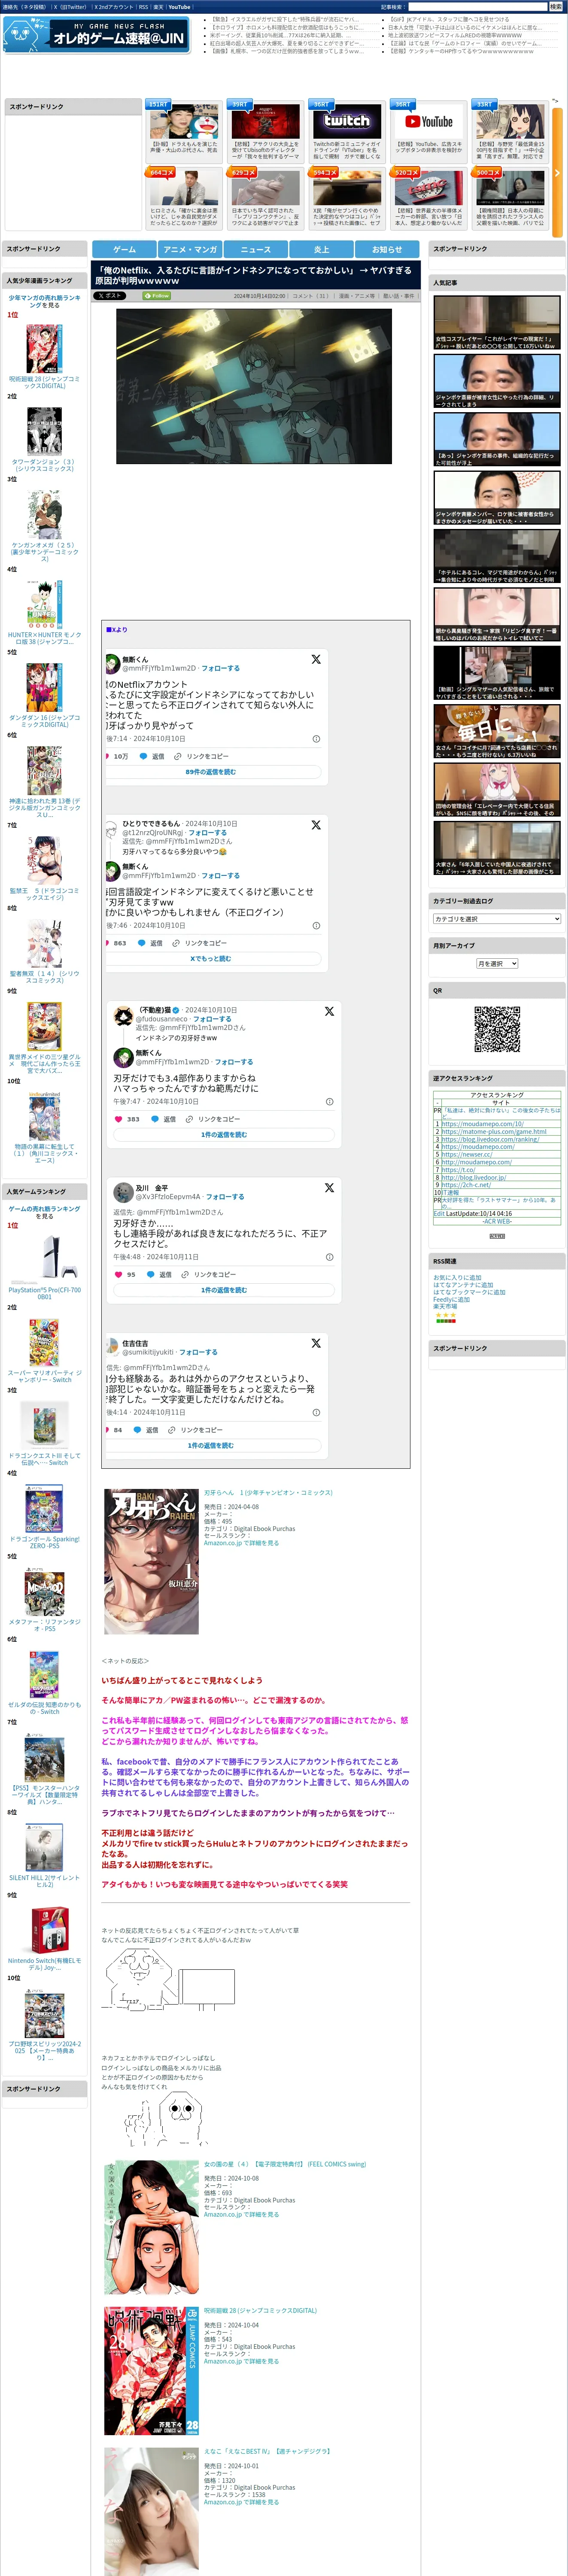
Task: Like the tweet with 383 hearts
Action: click(x=118, y=1119)
